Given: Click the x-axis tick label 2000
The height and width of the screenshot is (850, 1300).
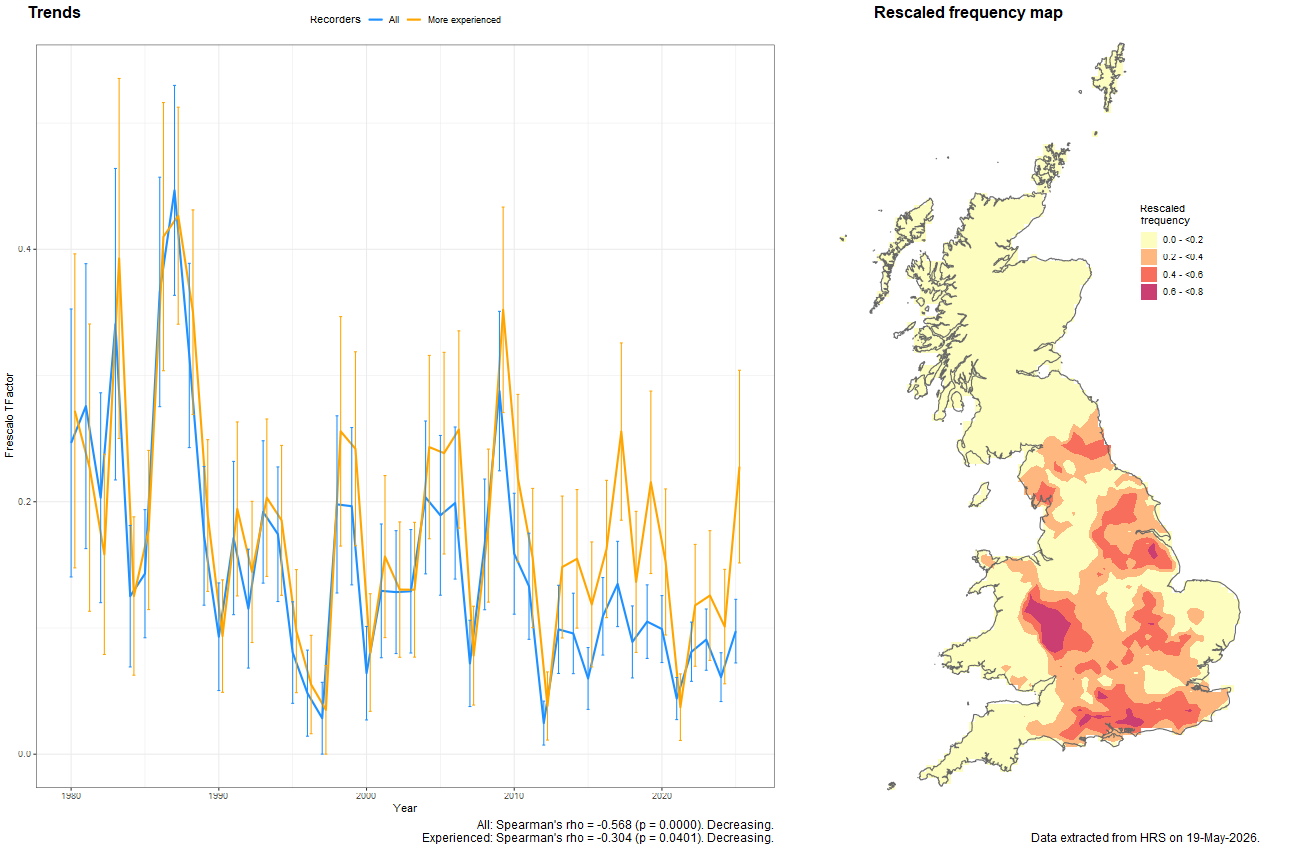Looking at the screenshot, I should pyautogui.click(x=366, y=796).
